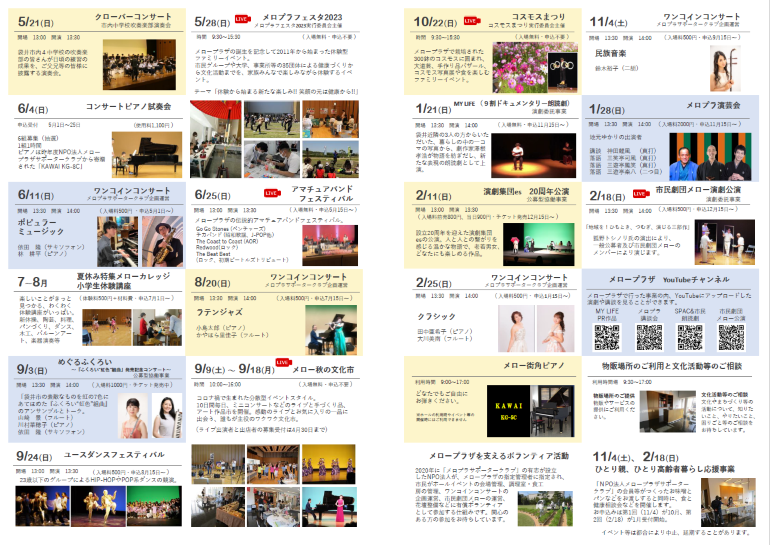Click the クローバーコンサート orchestra photo

150,64
